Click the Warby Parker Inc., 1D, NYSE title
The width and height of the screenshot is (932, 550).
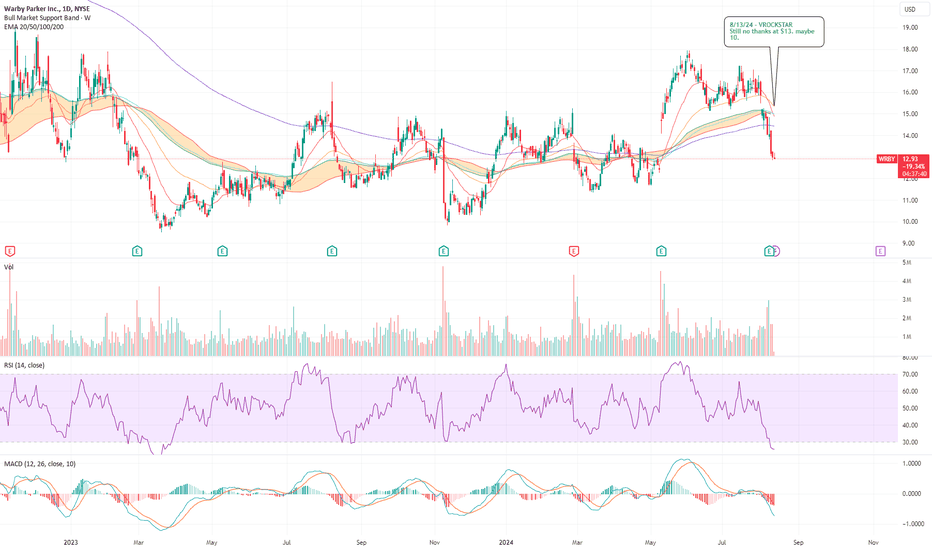coord(47,9)
